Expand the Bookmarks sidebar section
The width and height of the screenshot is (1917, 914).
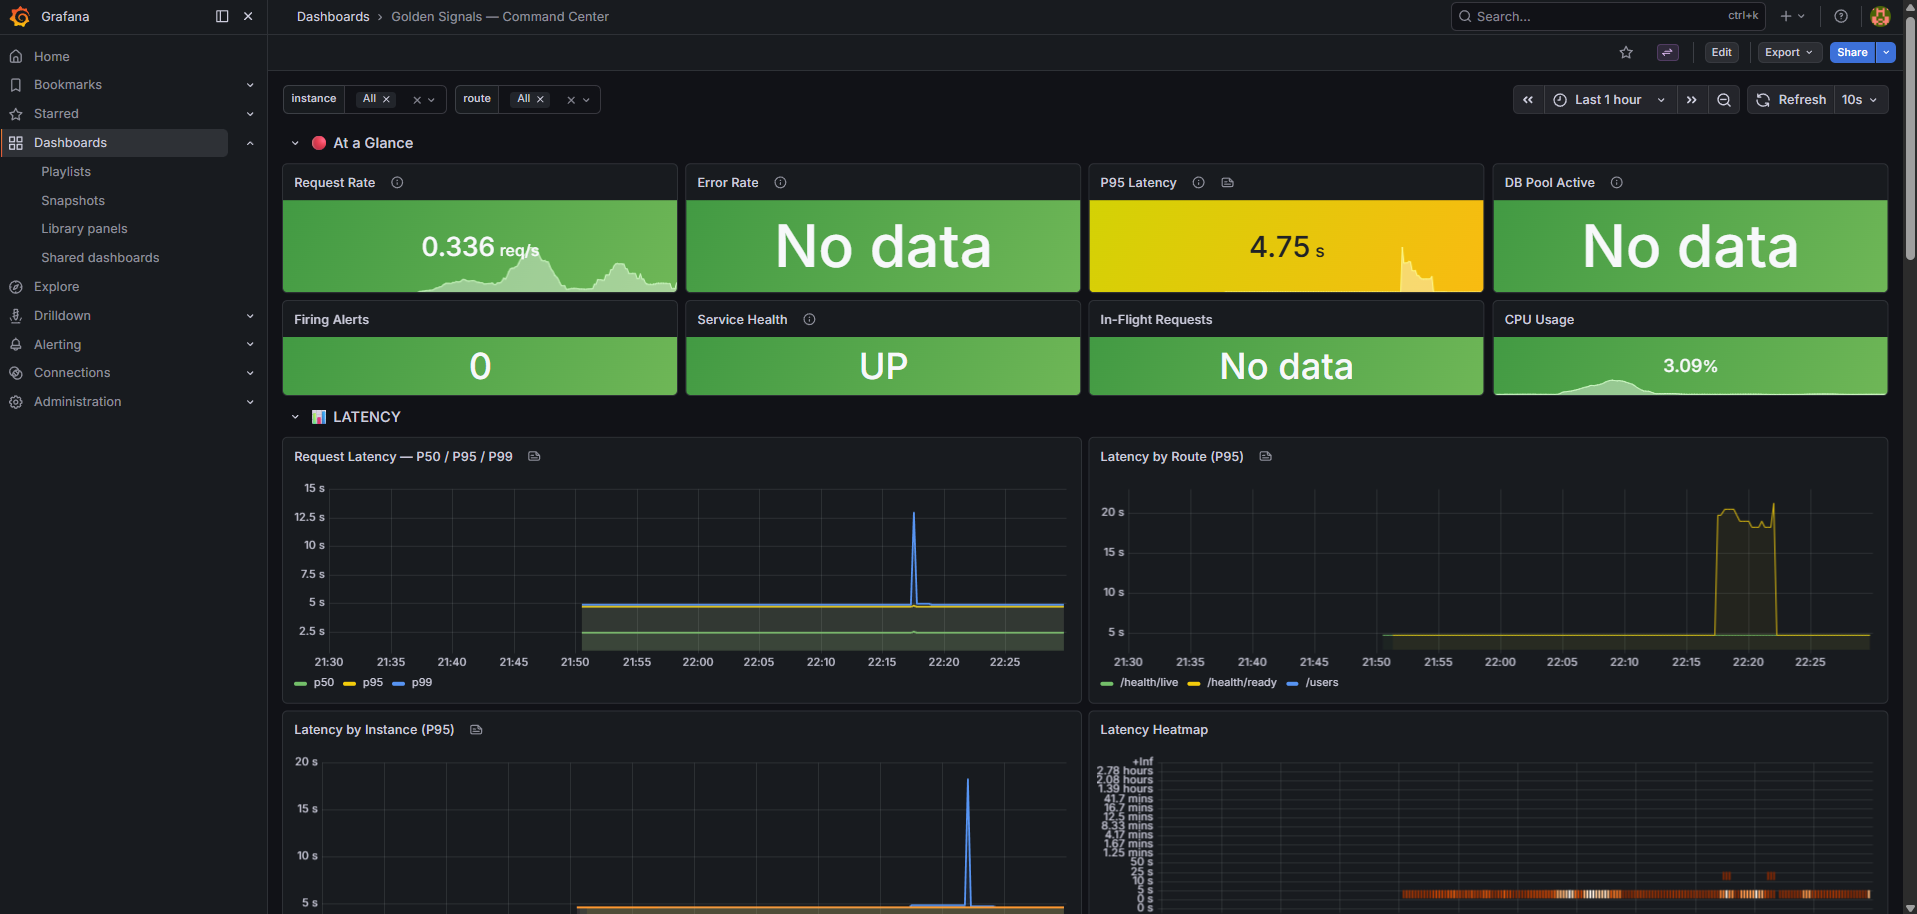tap(250, 85)
